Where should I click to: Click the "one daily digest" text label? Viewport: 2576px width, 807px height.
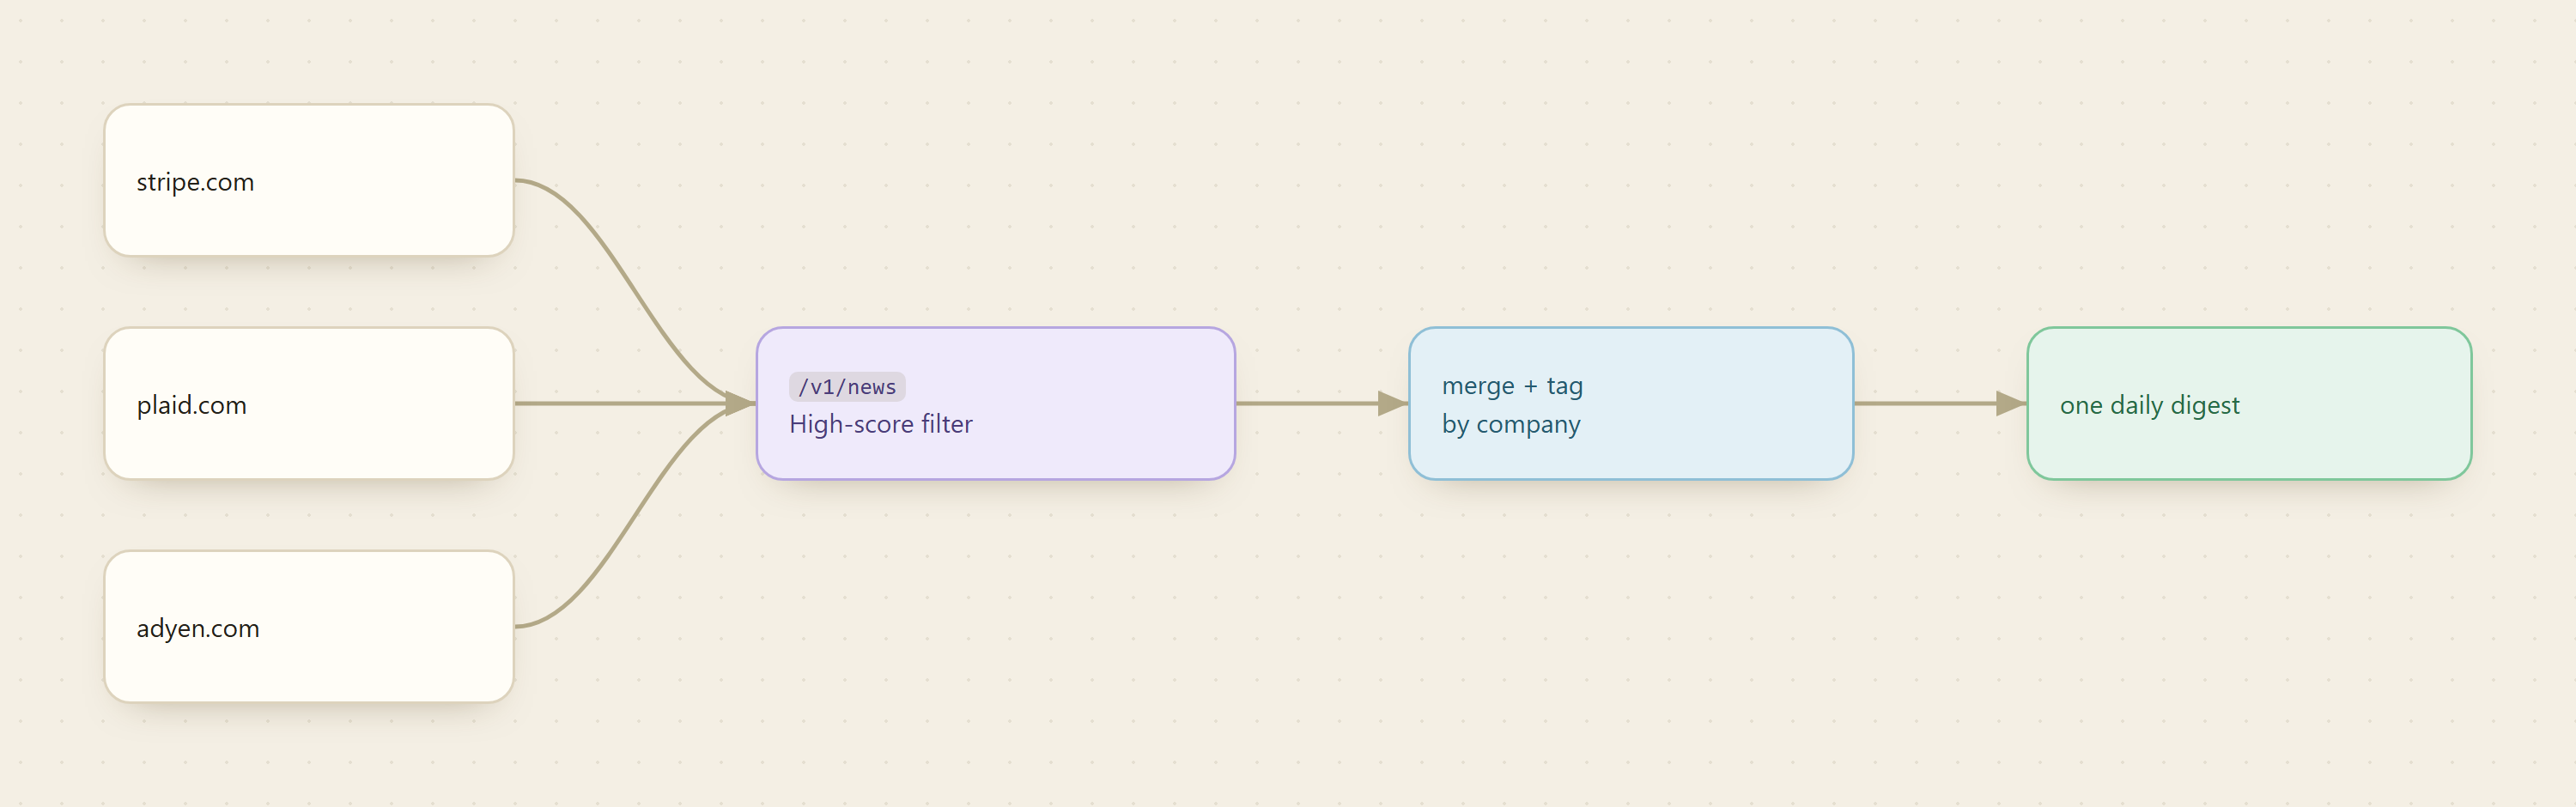point(2150,405)
